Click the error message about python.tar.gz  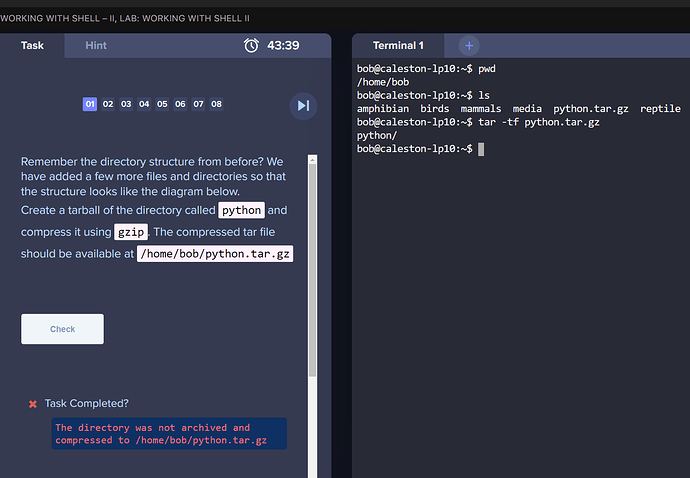[x=168, y=434]
